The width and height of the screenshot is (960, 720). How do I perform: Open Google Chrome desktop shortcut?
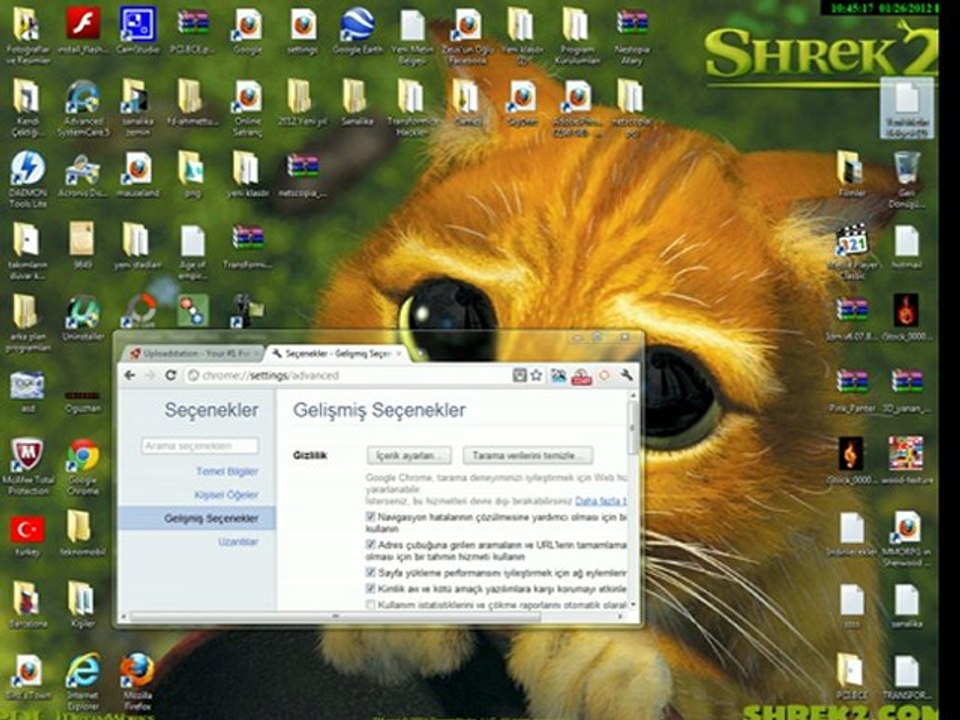(83, 467)
